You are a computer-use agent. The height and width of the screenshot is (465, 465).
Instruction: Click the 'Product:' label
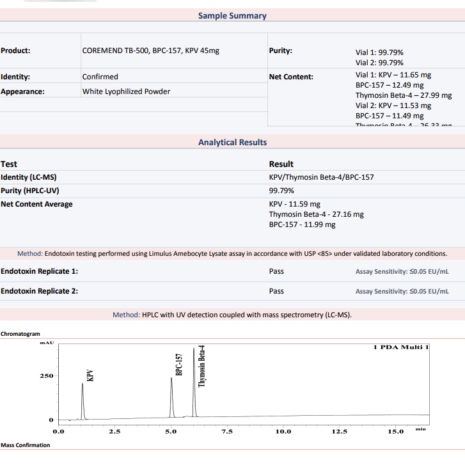tap(15, 51)
